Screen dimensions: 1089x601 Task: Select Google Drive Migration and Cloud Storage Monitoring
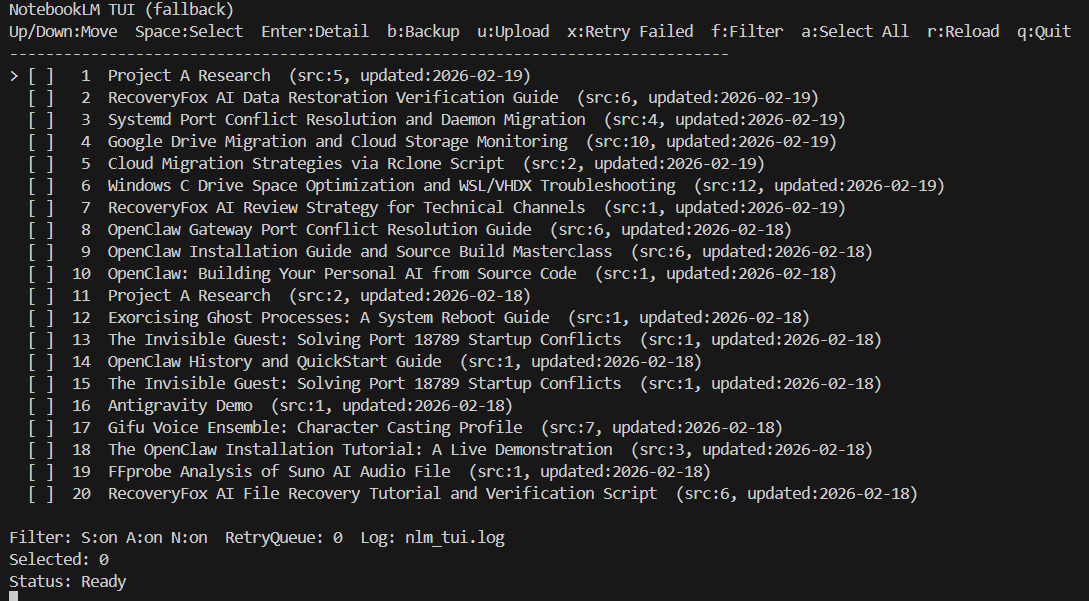coord(337,142)
